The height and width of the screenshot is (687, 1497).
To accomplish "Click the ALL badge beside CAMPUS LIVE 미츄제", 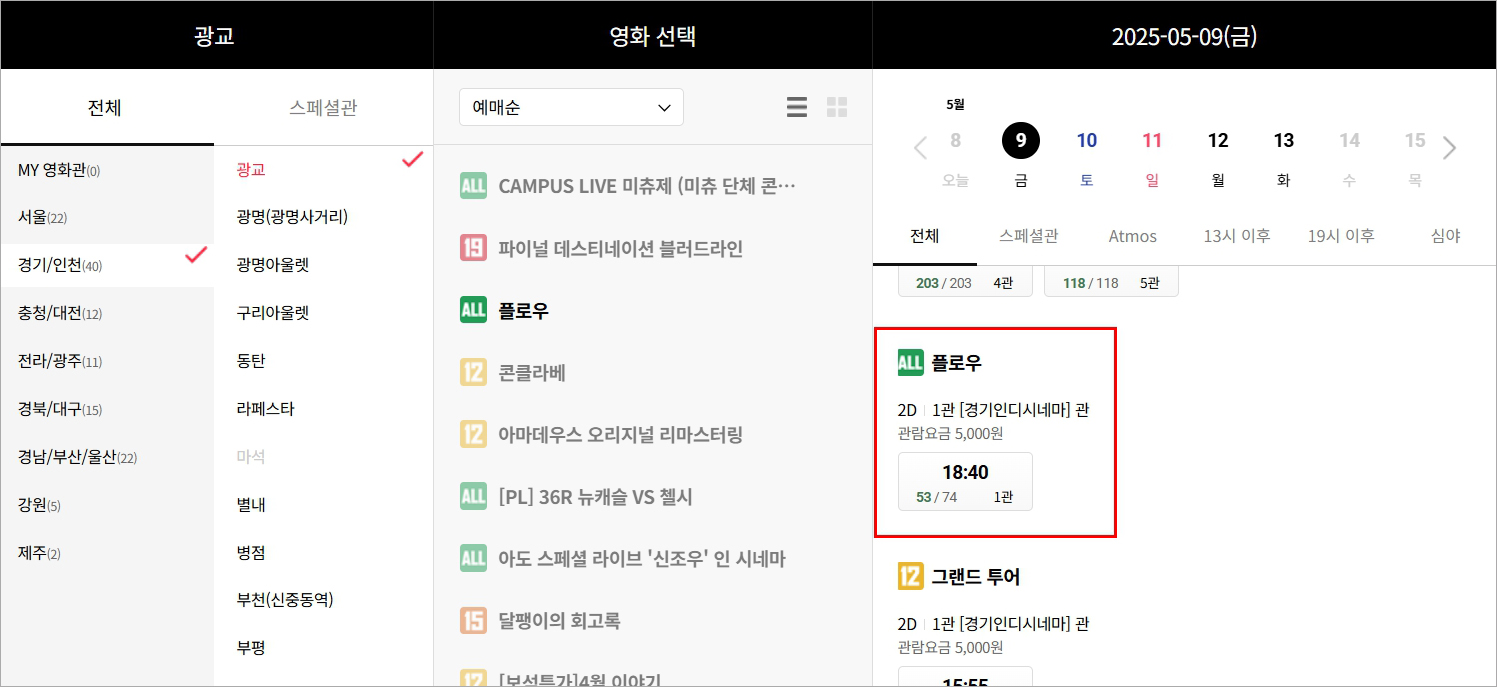I will click(473, 186).
